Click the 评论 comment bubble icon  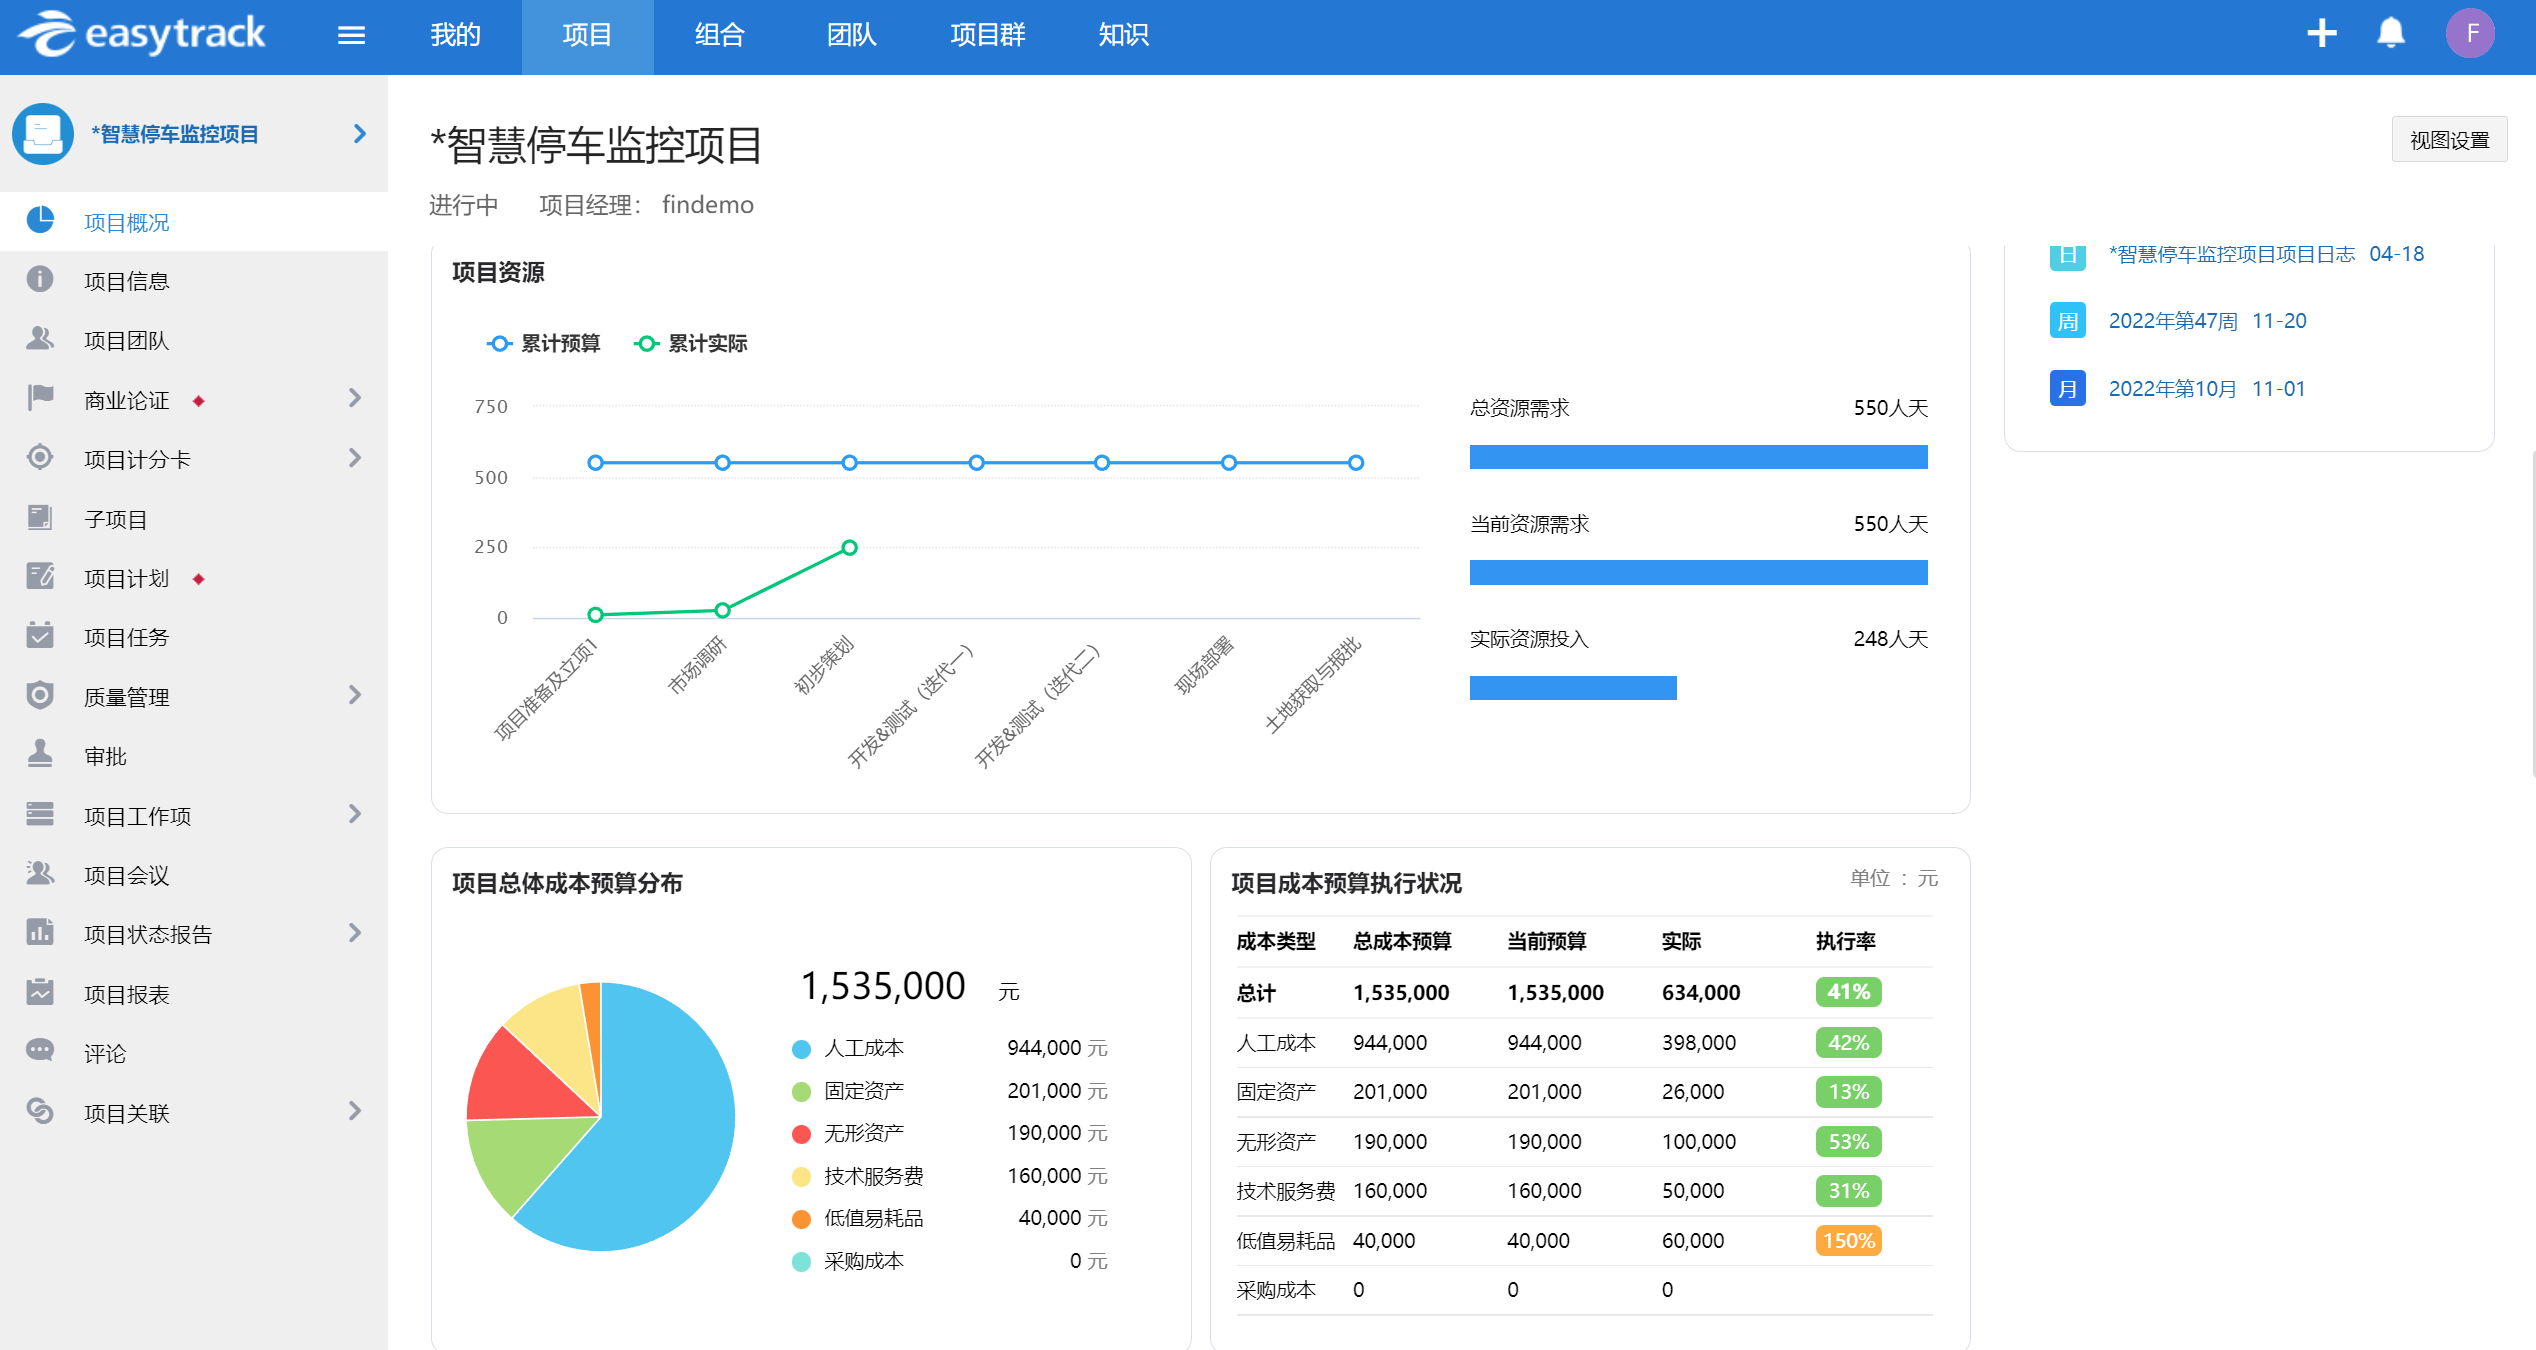tap(40, 1051)
